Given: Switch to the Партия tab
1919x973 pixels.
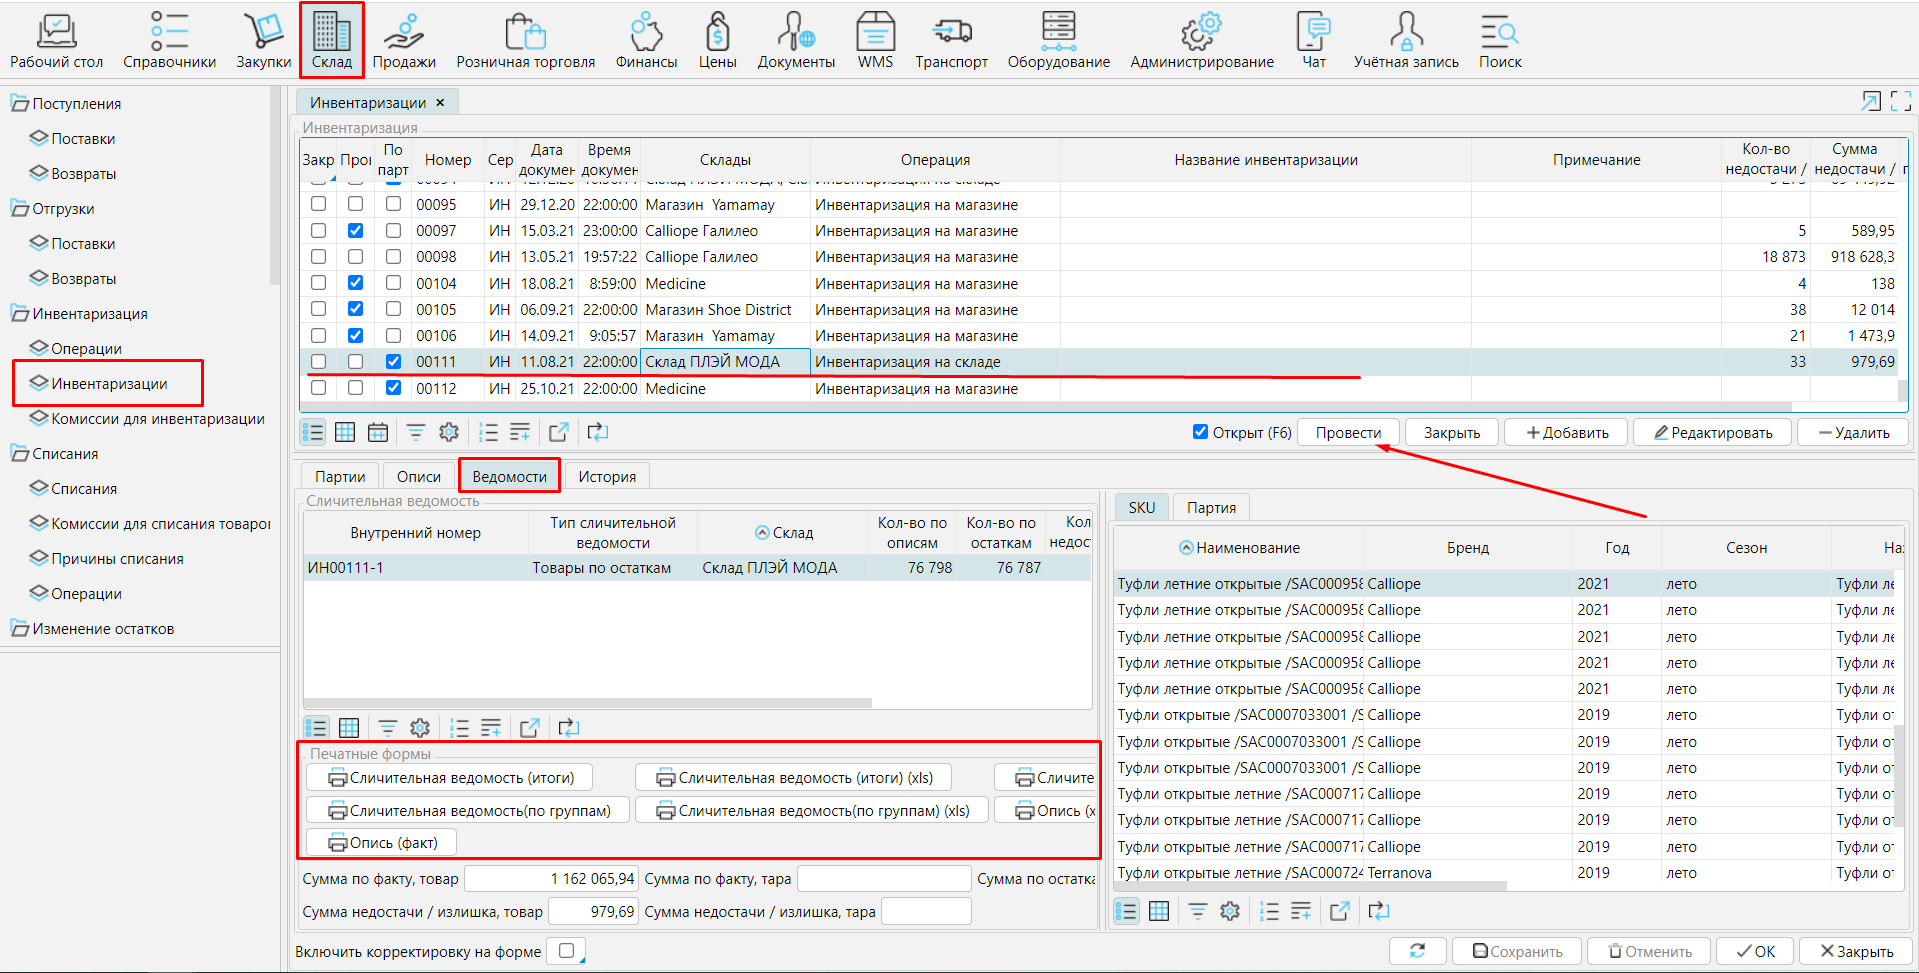Looking at the screenshot, I should tap(1210, 508).
